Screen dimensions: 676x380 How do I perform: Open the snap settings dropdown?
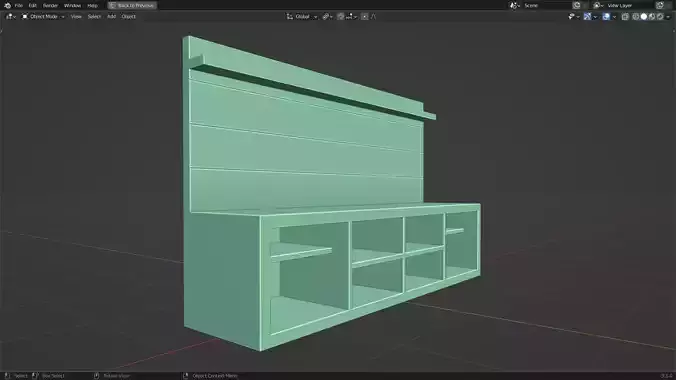point(351,16)
